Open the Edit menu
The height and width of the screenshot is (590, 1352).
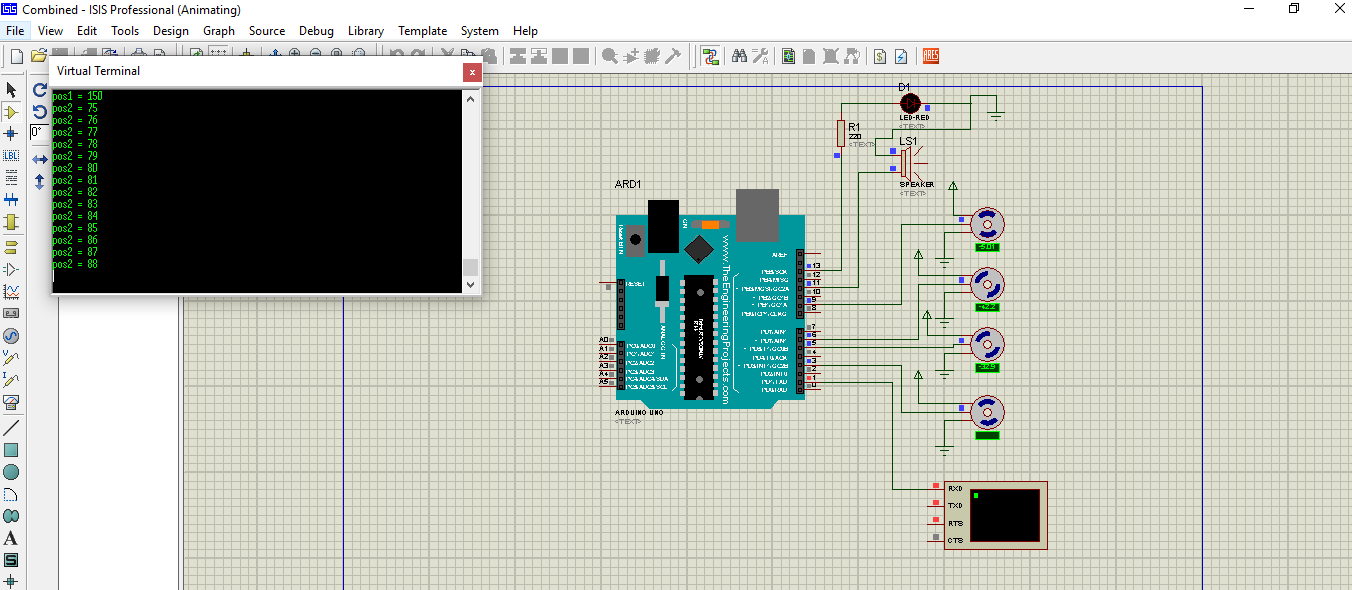pos(87,31)
